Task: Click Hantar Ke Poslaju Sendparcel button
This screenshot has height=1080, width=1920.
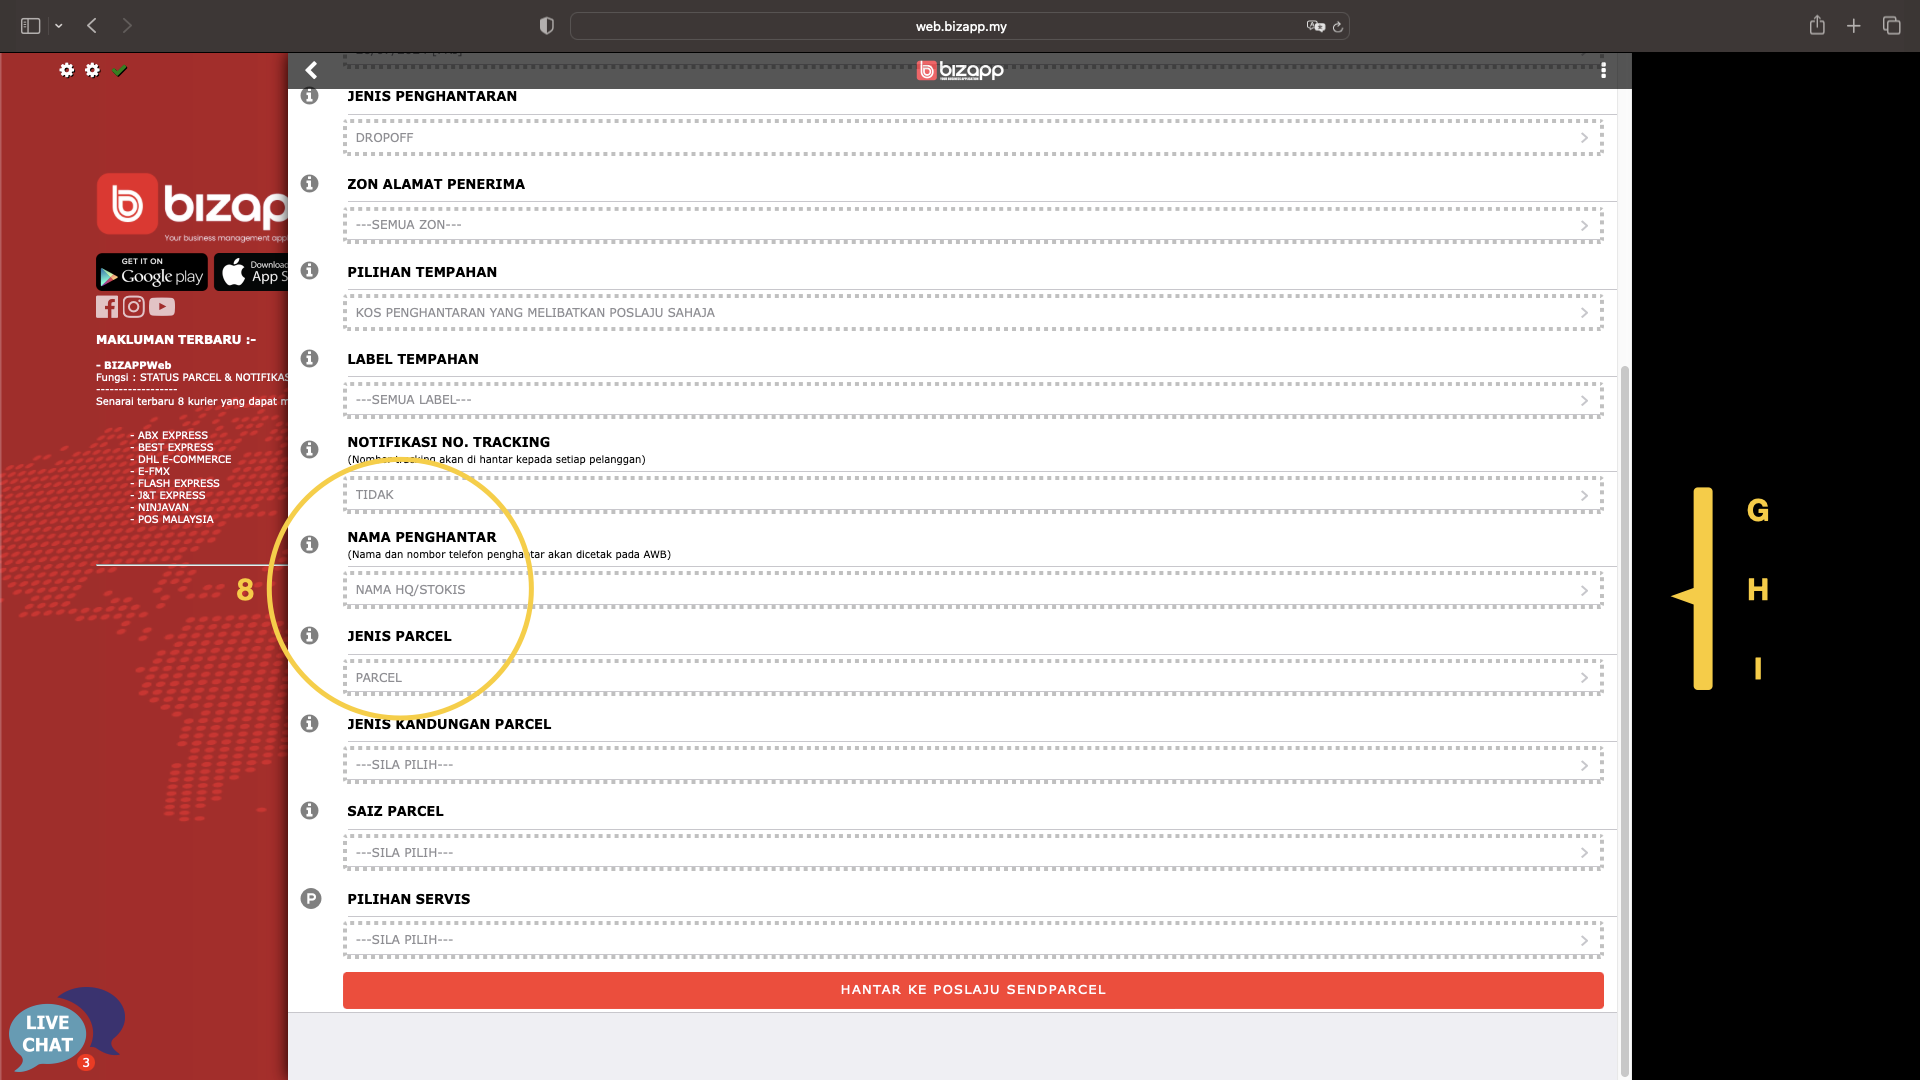Action: click(973, 990)
